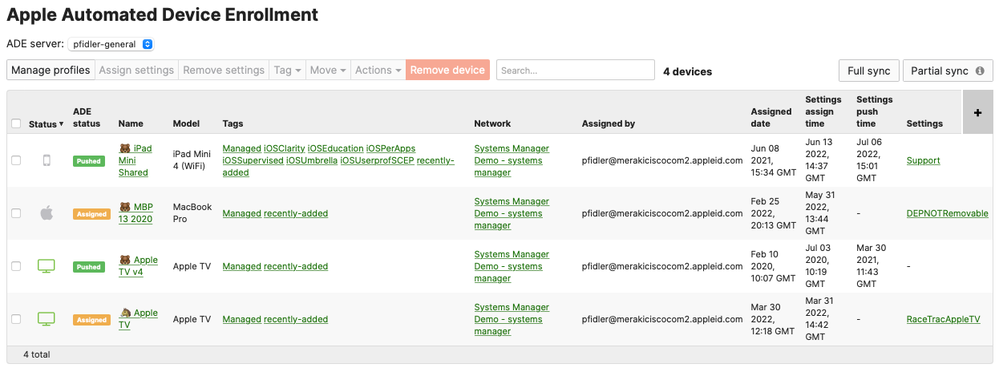
Task: Click the 4 total footer text
Action: point(36,355)
